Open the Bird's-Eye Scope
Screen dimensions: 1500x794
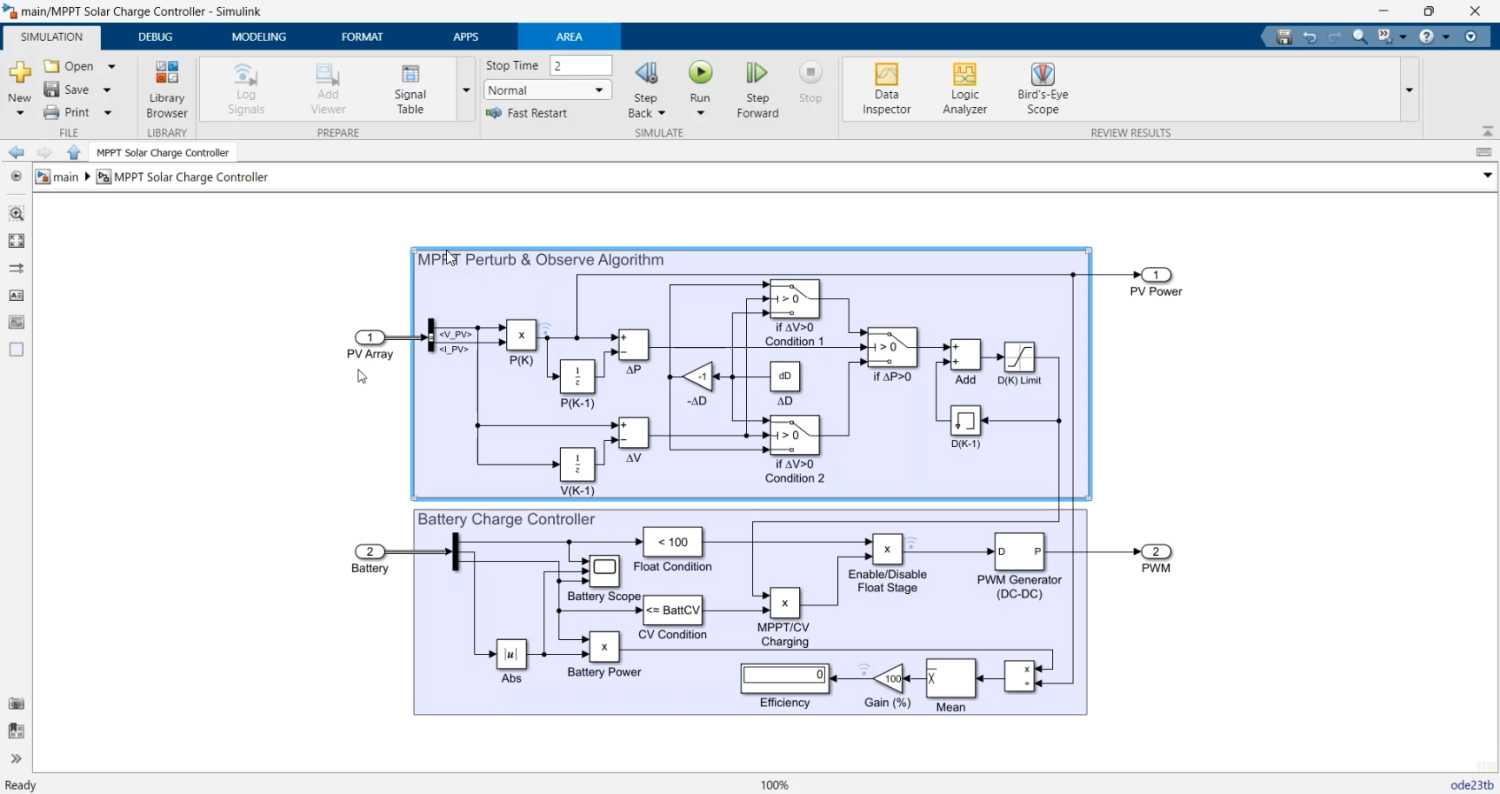(1042, 88)
